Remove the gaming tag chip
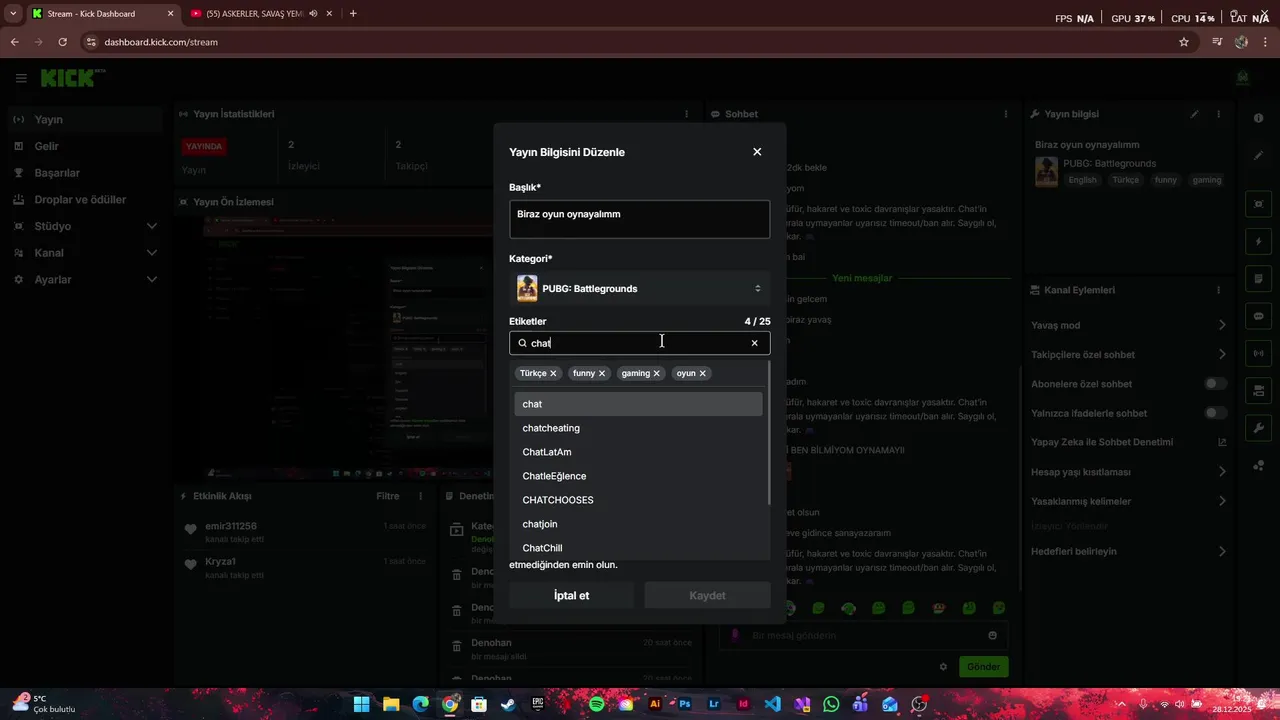The image size is (1280, 720). (656, 373)
